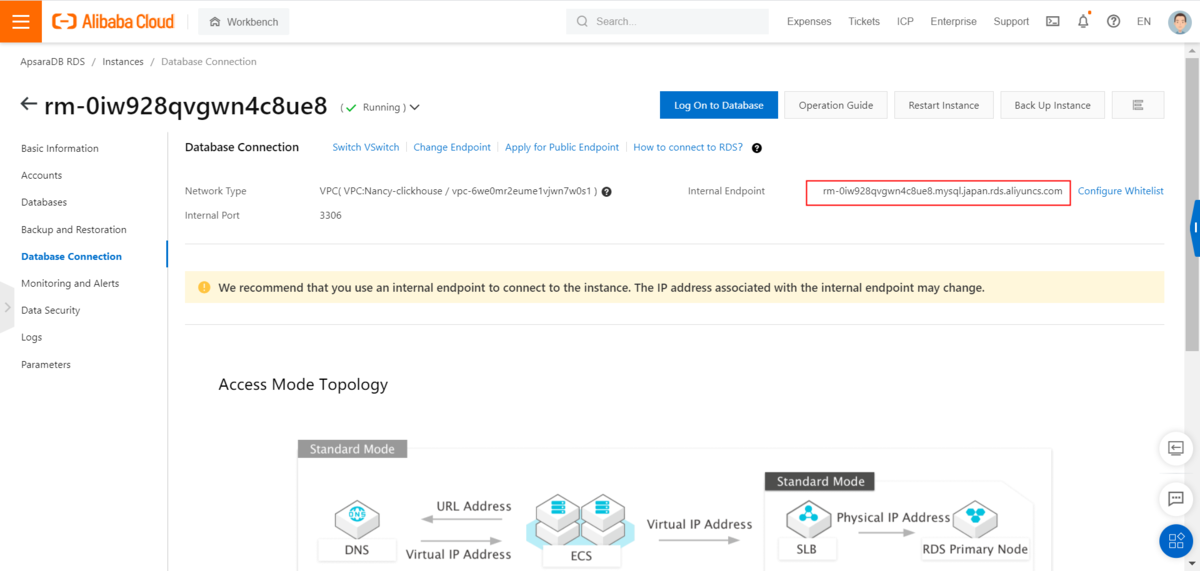Viewport: 1200px width, 571px height.
Task: Click the Access Mode Topology heading
Action: click(x=303, y=384)
